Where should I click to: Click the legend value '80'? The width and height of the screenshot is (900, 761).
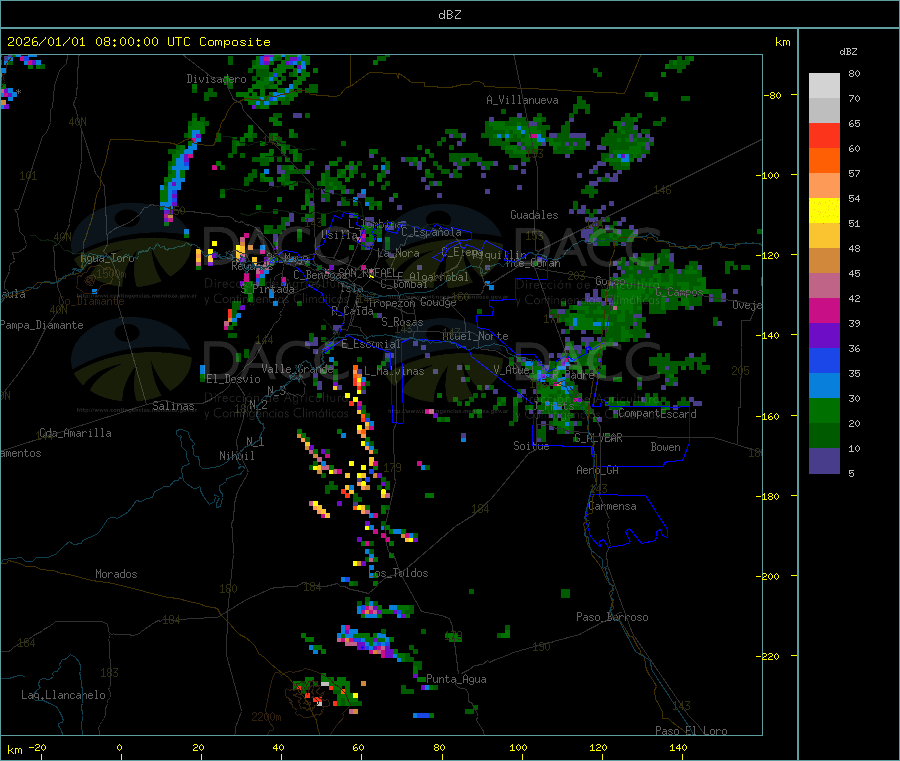[854, 73]
